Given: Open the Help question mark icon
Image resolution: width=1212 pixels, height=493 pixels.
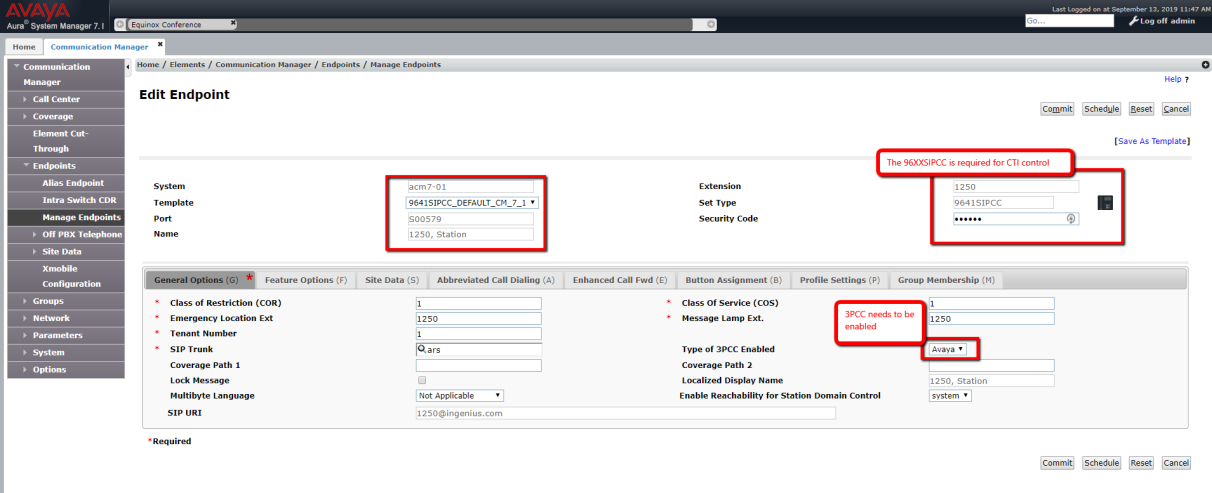Looking at the screenshot, I should pos(1186,80).
